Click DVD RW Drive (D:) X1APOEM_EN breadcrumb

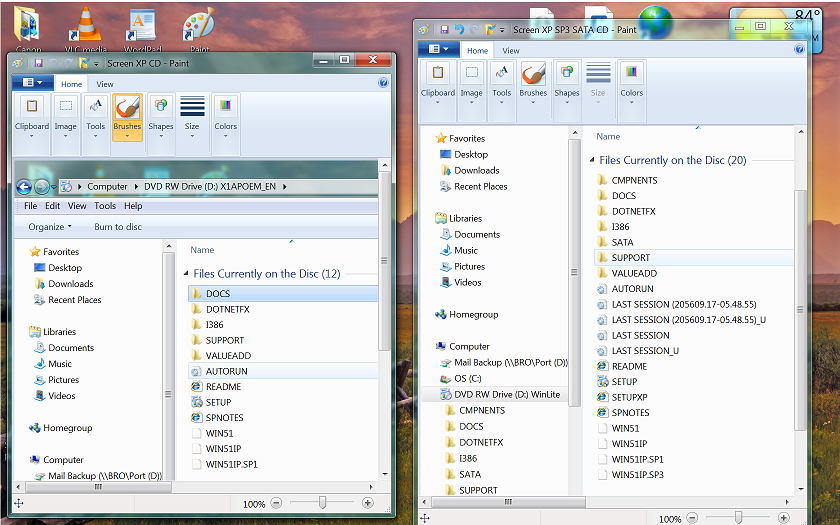coord(210,186)
